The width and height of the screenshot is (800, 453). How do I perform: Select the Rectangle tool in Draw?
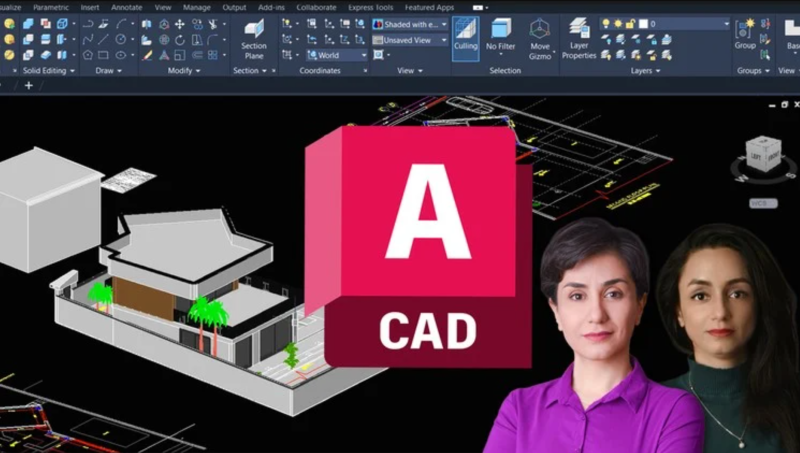point(104,55)
